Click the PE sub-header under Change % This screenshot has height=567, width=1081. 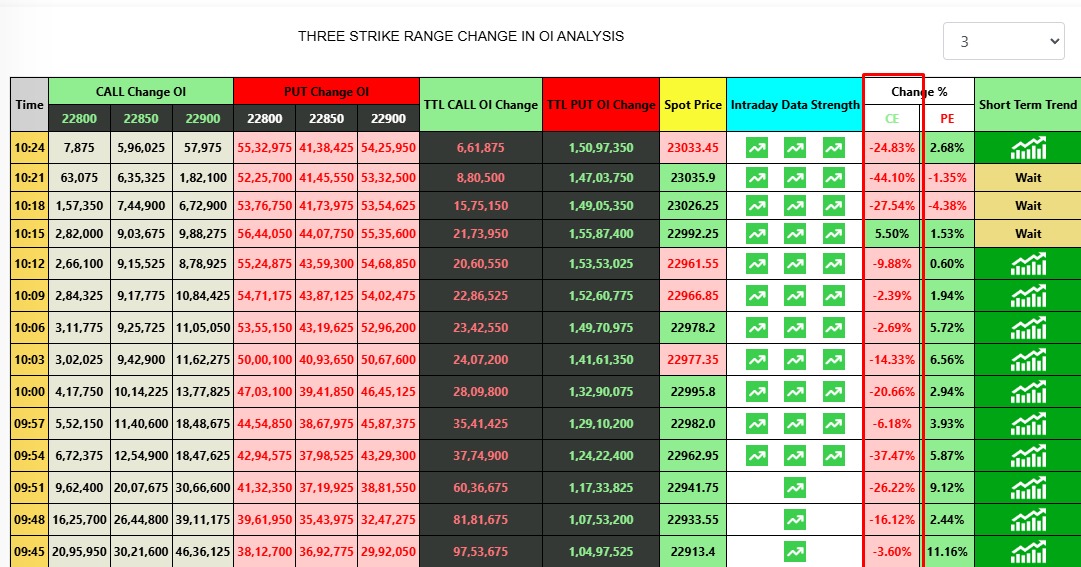[947, 119]
